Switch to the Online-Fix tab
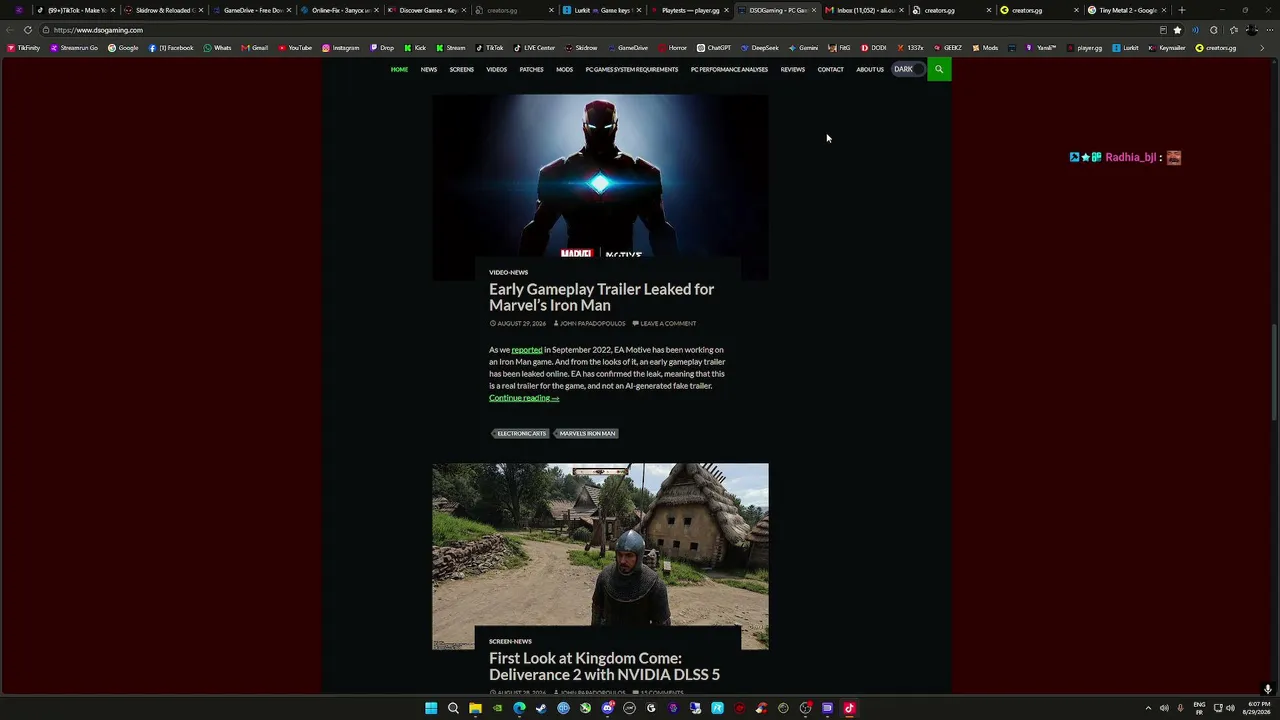1280x720 pixels. (339, 10)
